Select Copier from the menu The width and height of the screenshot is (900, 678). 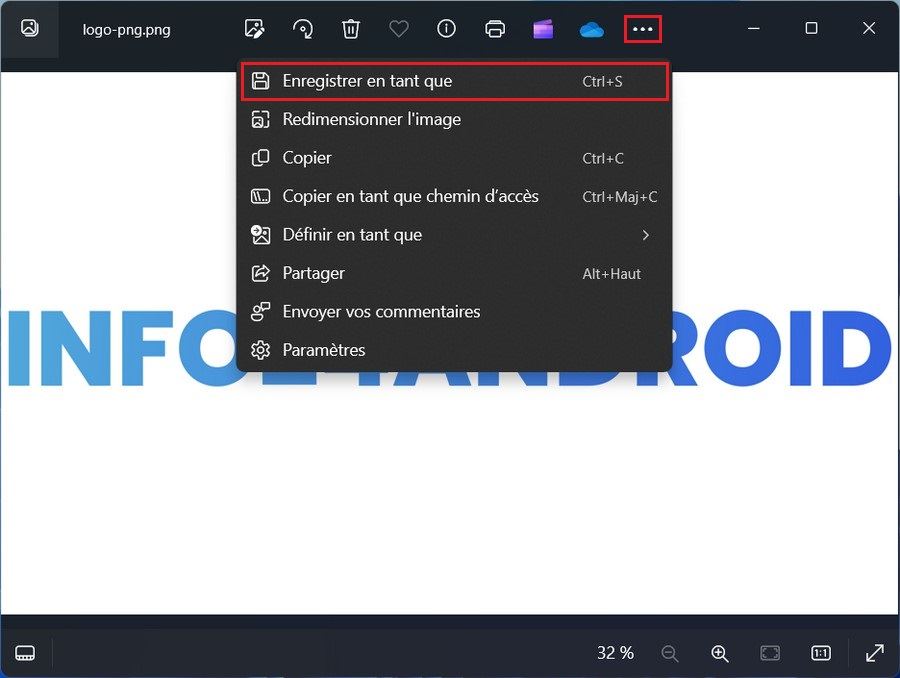click(306, 158)
